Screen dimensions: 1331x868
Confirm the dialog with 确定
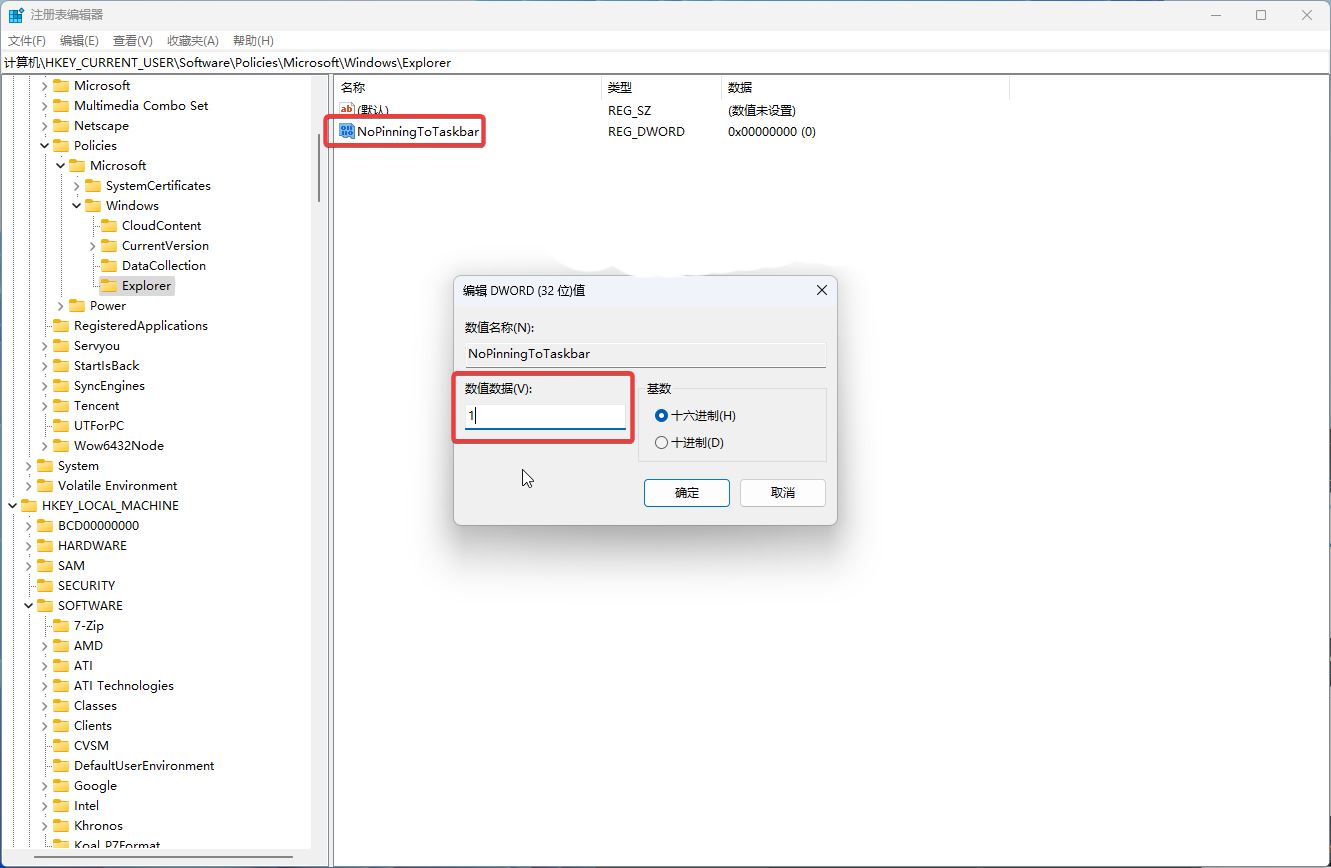(687, 492)
